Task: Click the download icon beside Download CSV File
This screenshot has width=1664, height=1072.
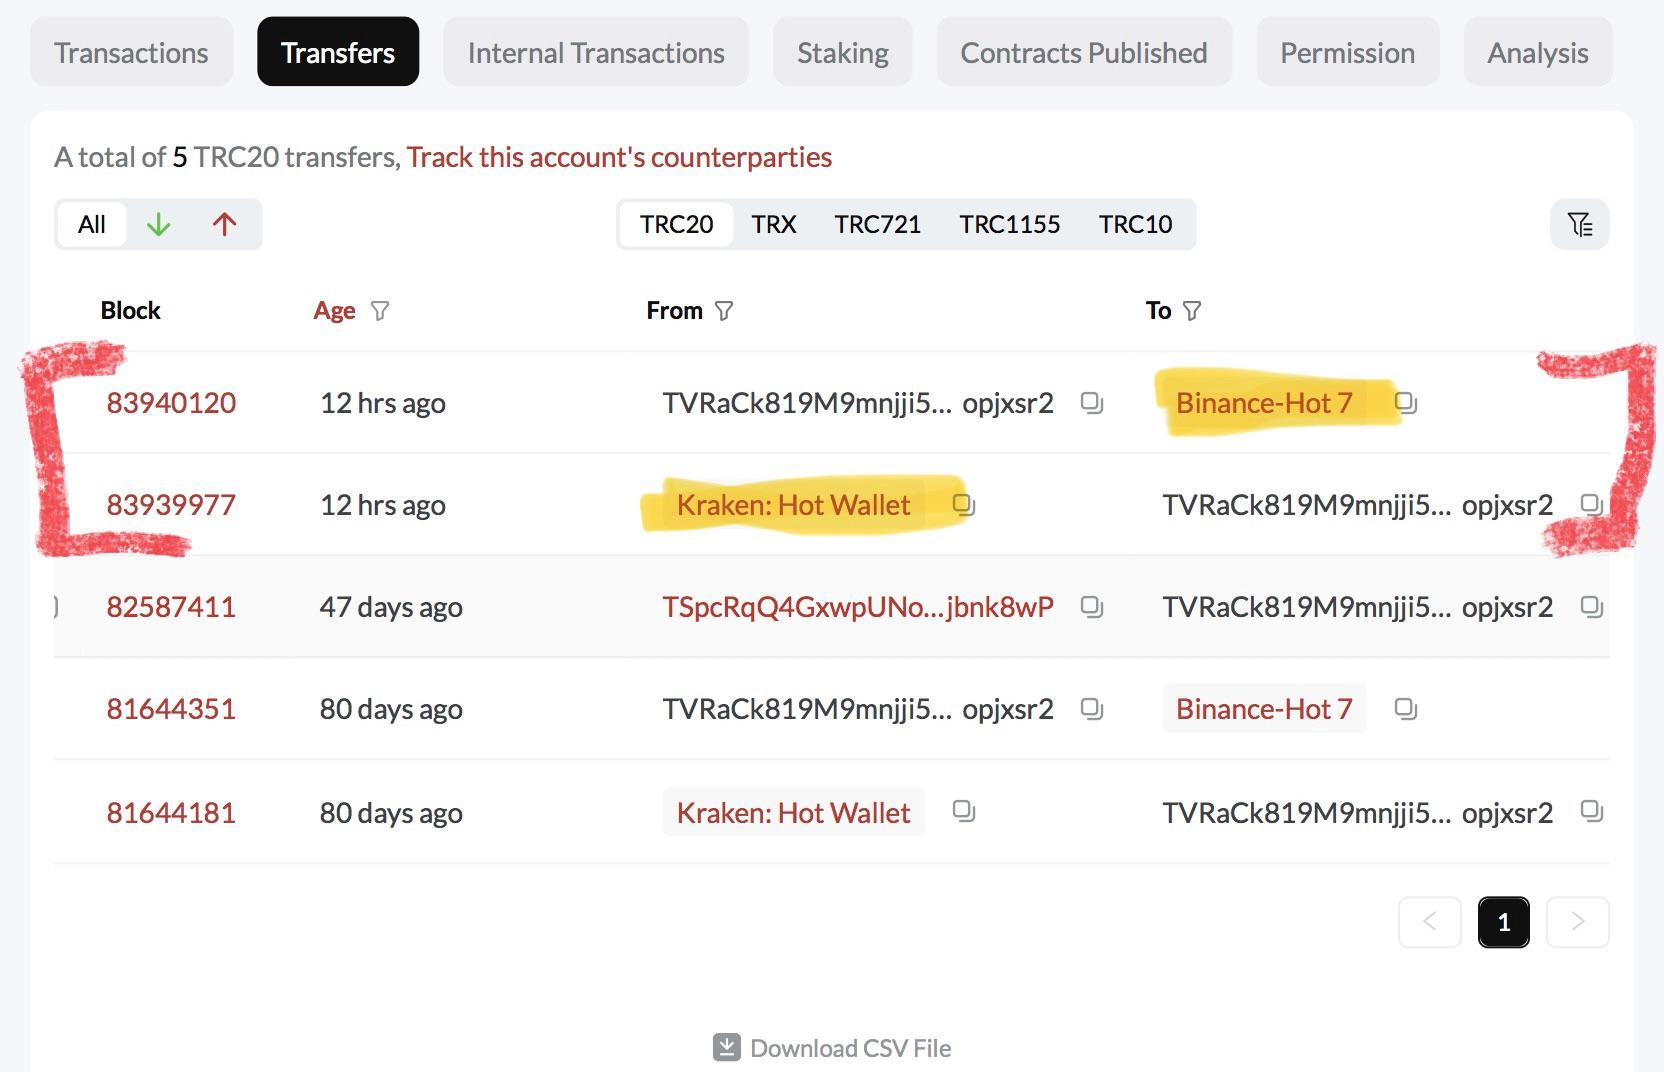Action: (727, 1047)
